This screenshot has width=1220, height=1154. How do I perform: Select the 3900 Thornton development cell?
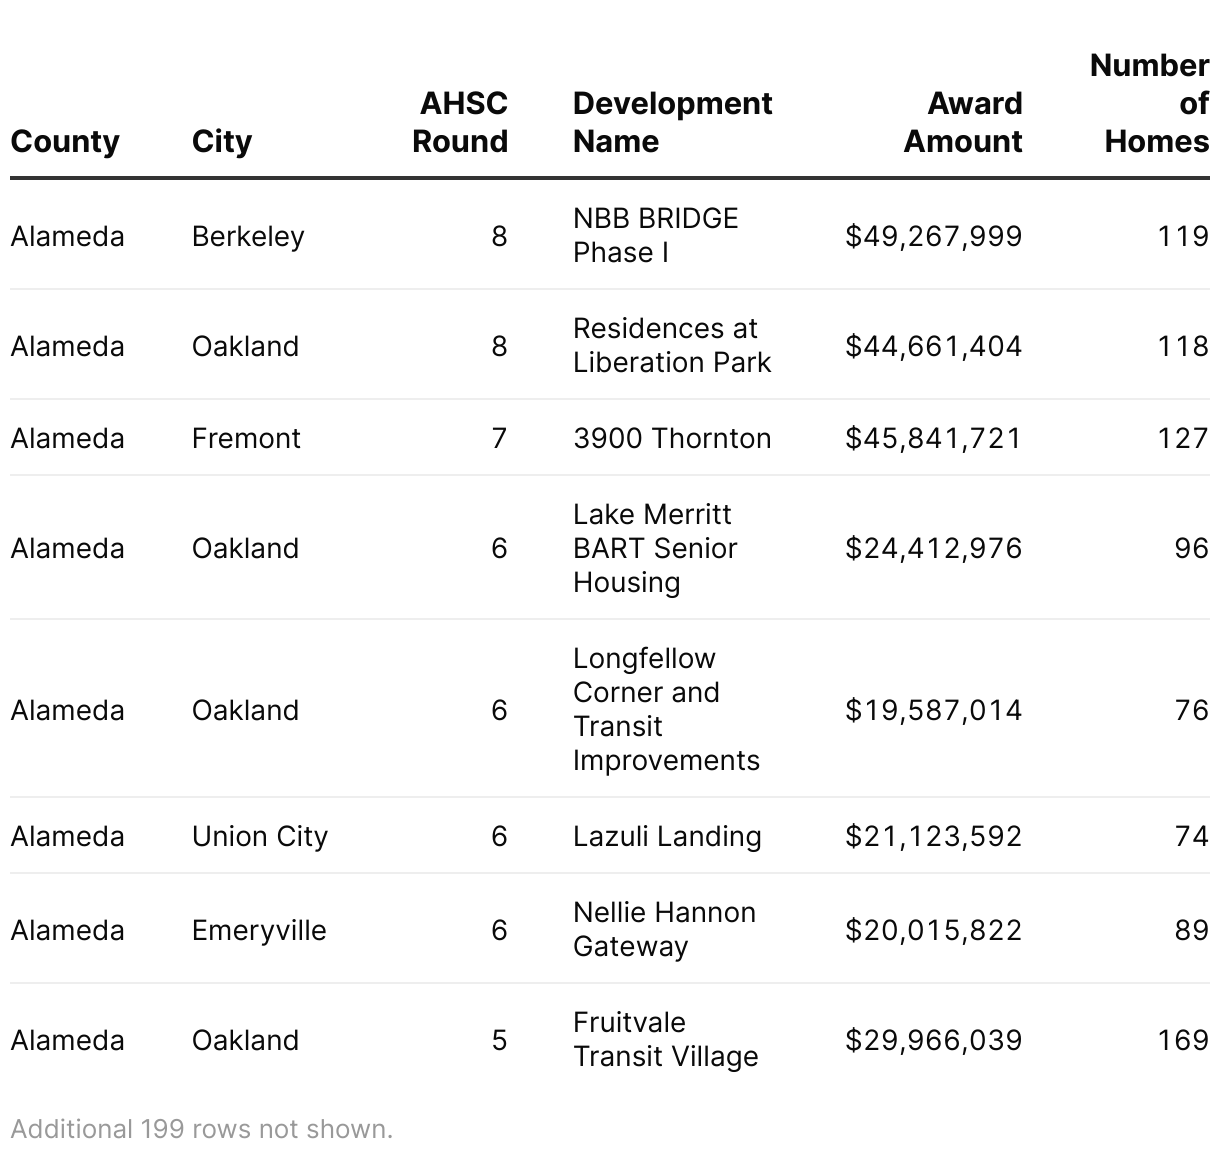pos(672,438)
